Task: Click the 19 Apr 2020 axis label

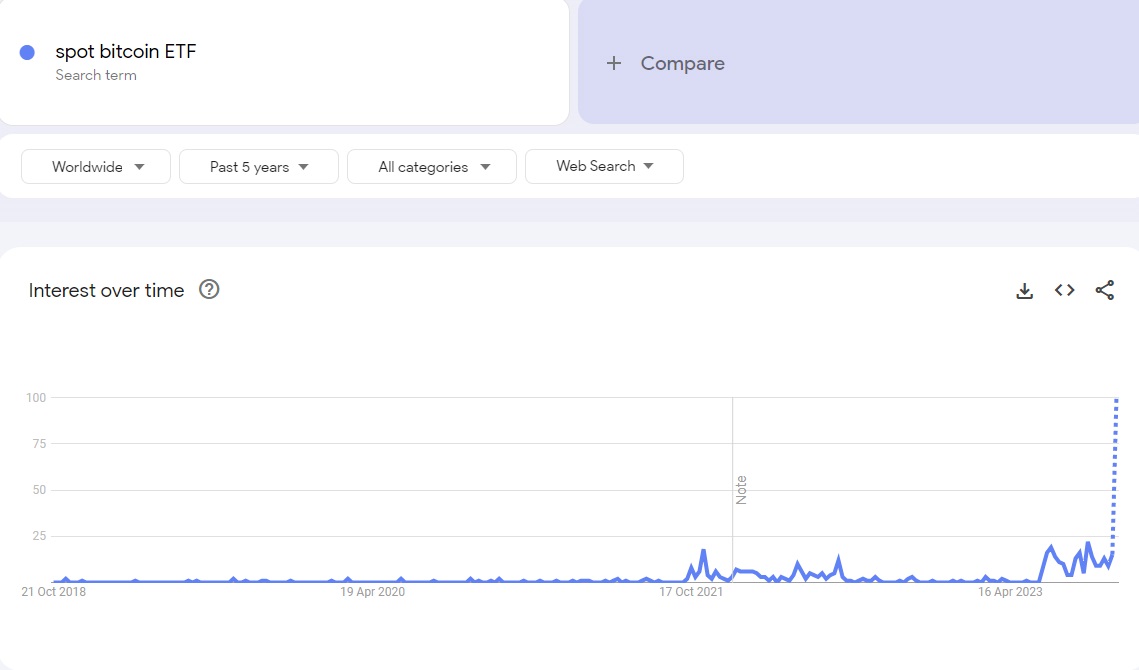Action: click(372, 592)
